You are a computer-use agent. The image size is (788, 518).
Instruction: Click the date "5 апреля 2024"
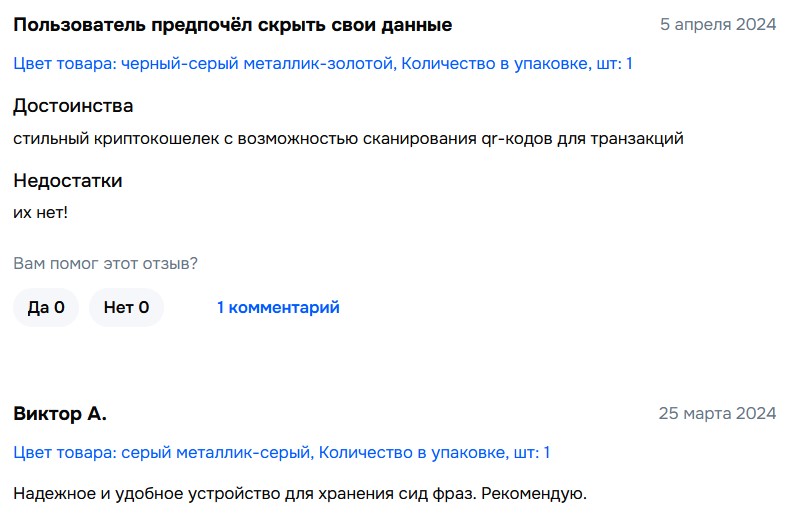717,25
